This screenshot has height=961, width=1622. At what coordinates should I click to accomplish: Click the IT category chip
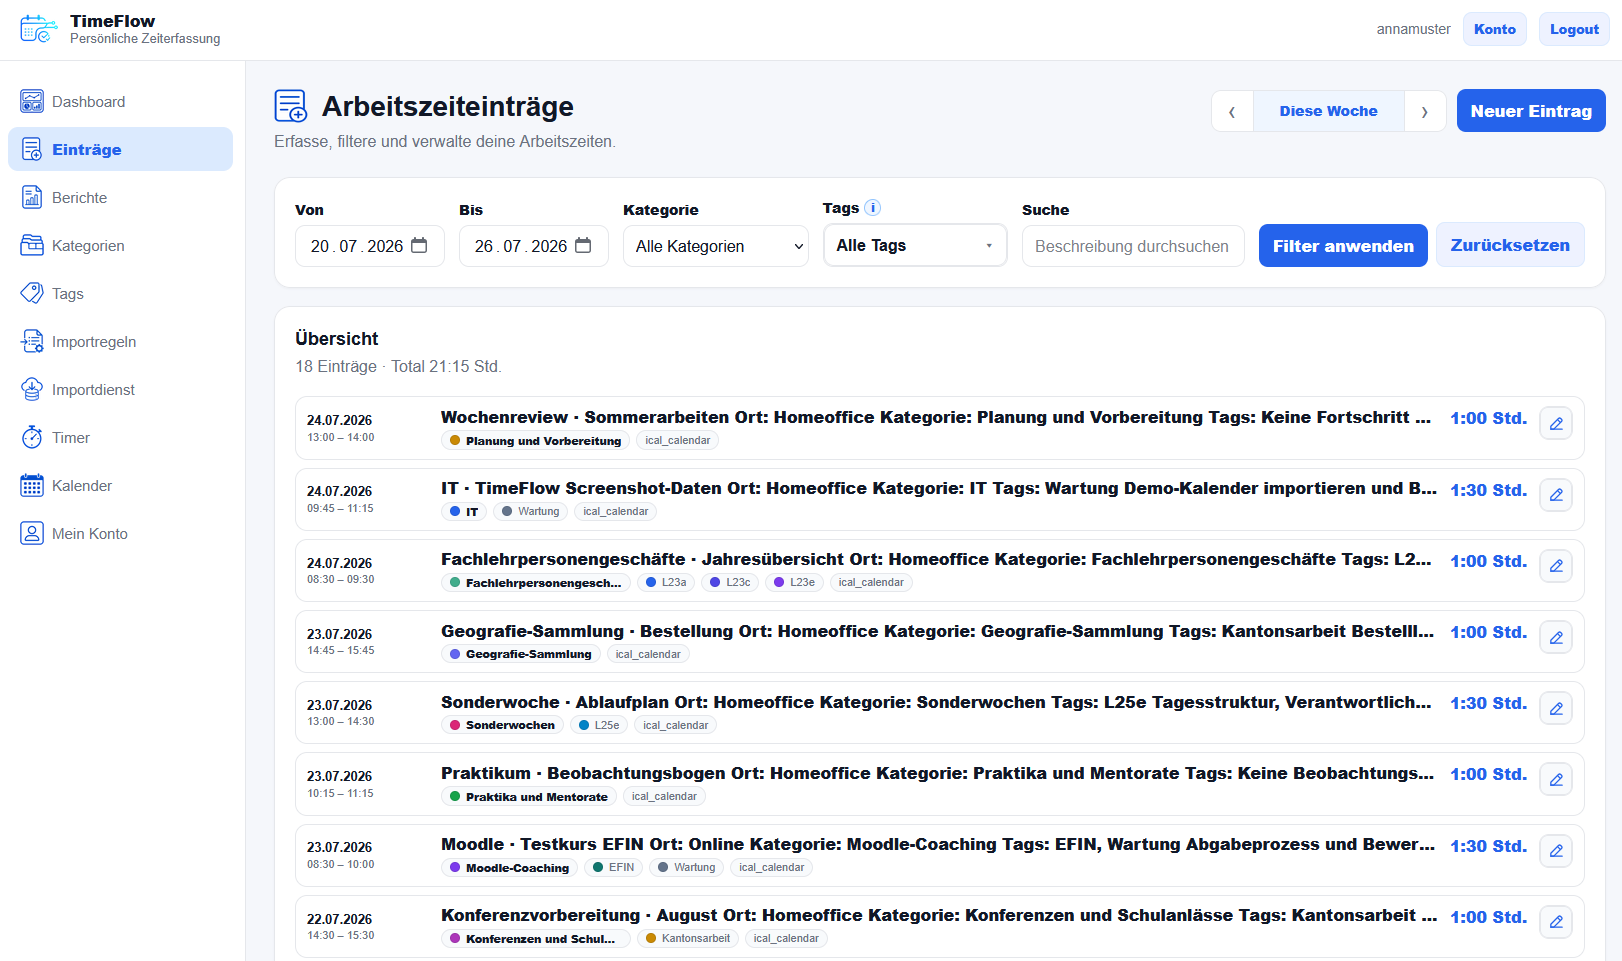(x=464, y=512)
